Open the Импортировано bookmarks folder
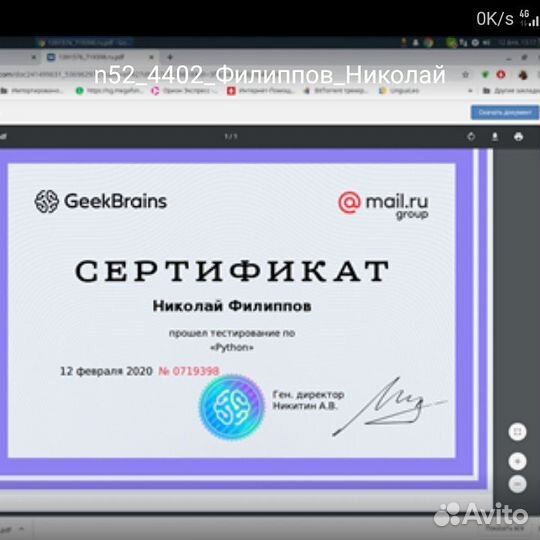The height and width of the screenshot is (540, 540). coord(32,91)
